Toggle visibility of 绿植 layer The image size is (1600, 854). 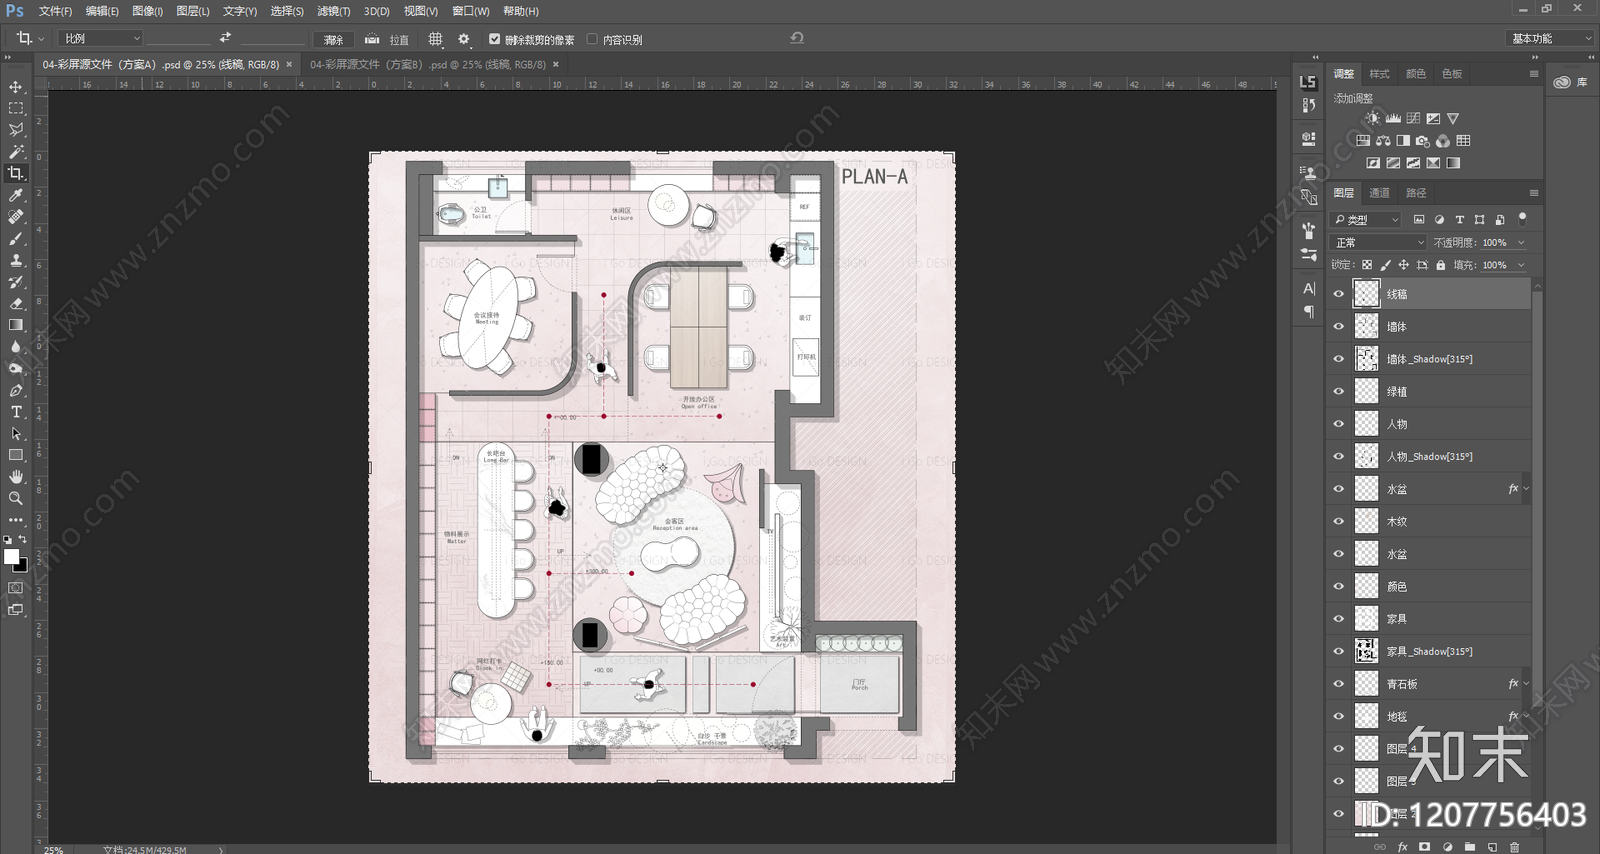1339,392
